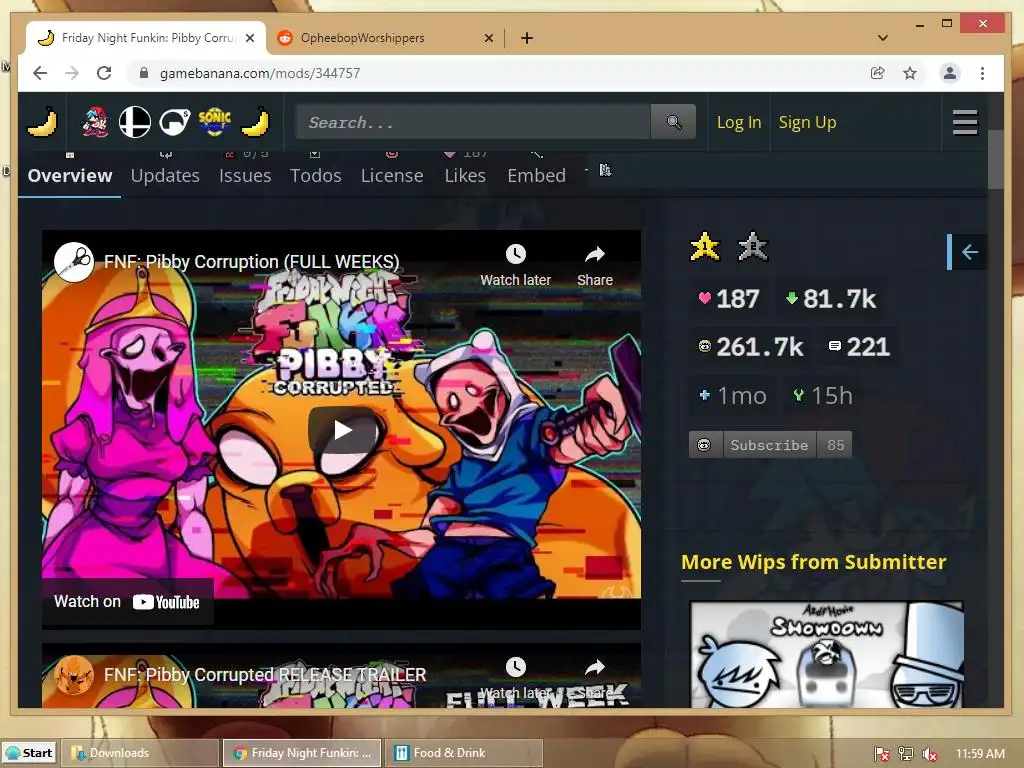
Task: Click the search magnifier button
Action: click(673, 122)
